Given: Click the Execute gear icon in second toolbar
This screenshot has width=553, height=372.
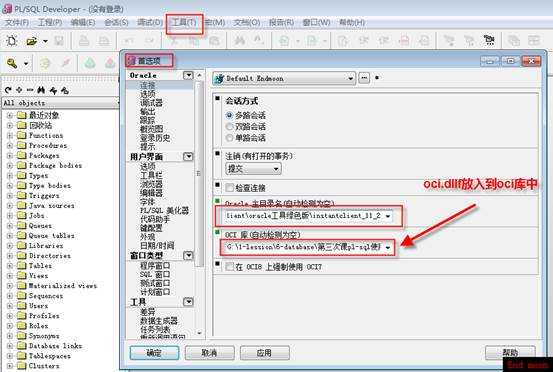Looking at the screenshot, I should 45,64.
